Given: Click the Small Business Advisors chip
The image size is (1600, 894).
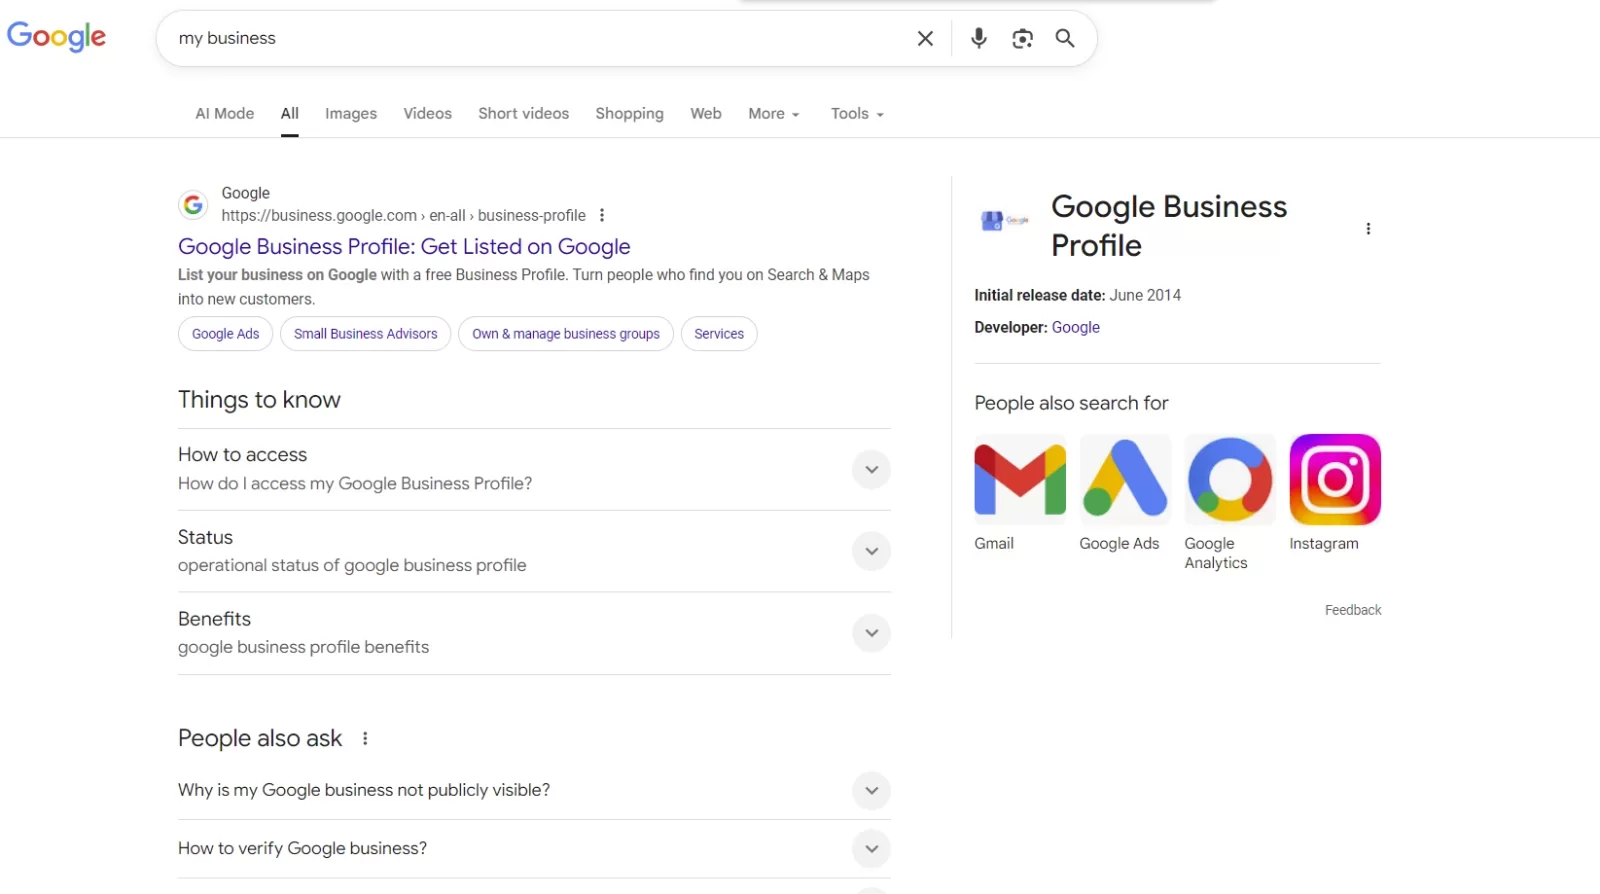Looking at the screenshot, I should pyautogui.click(x=366, y=334).
